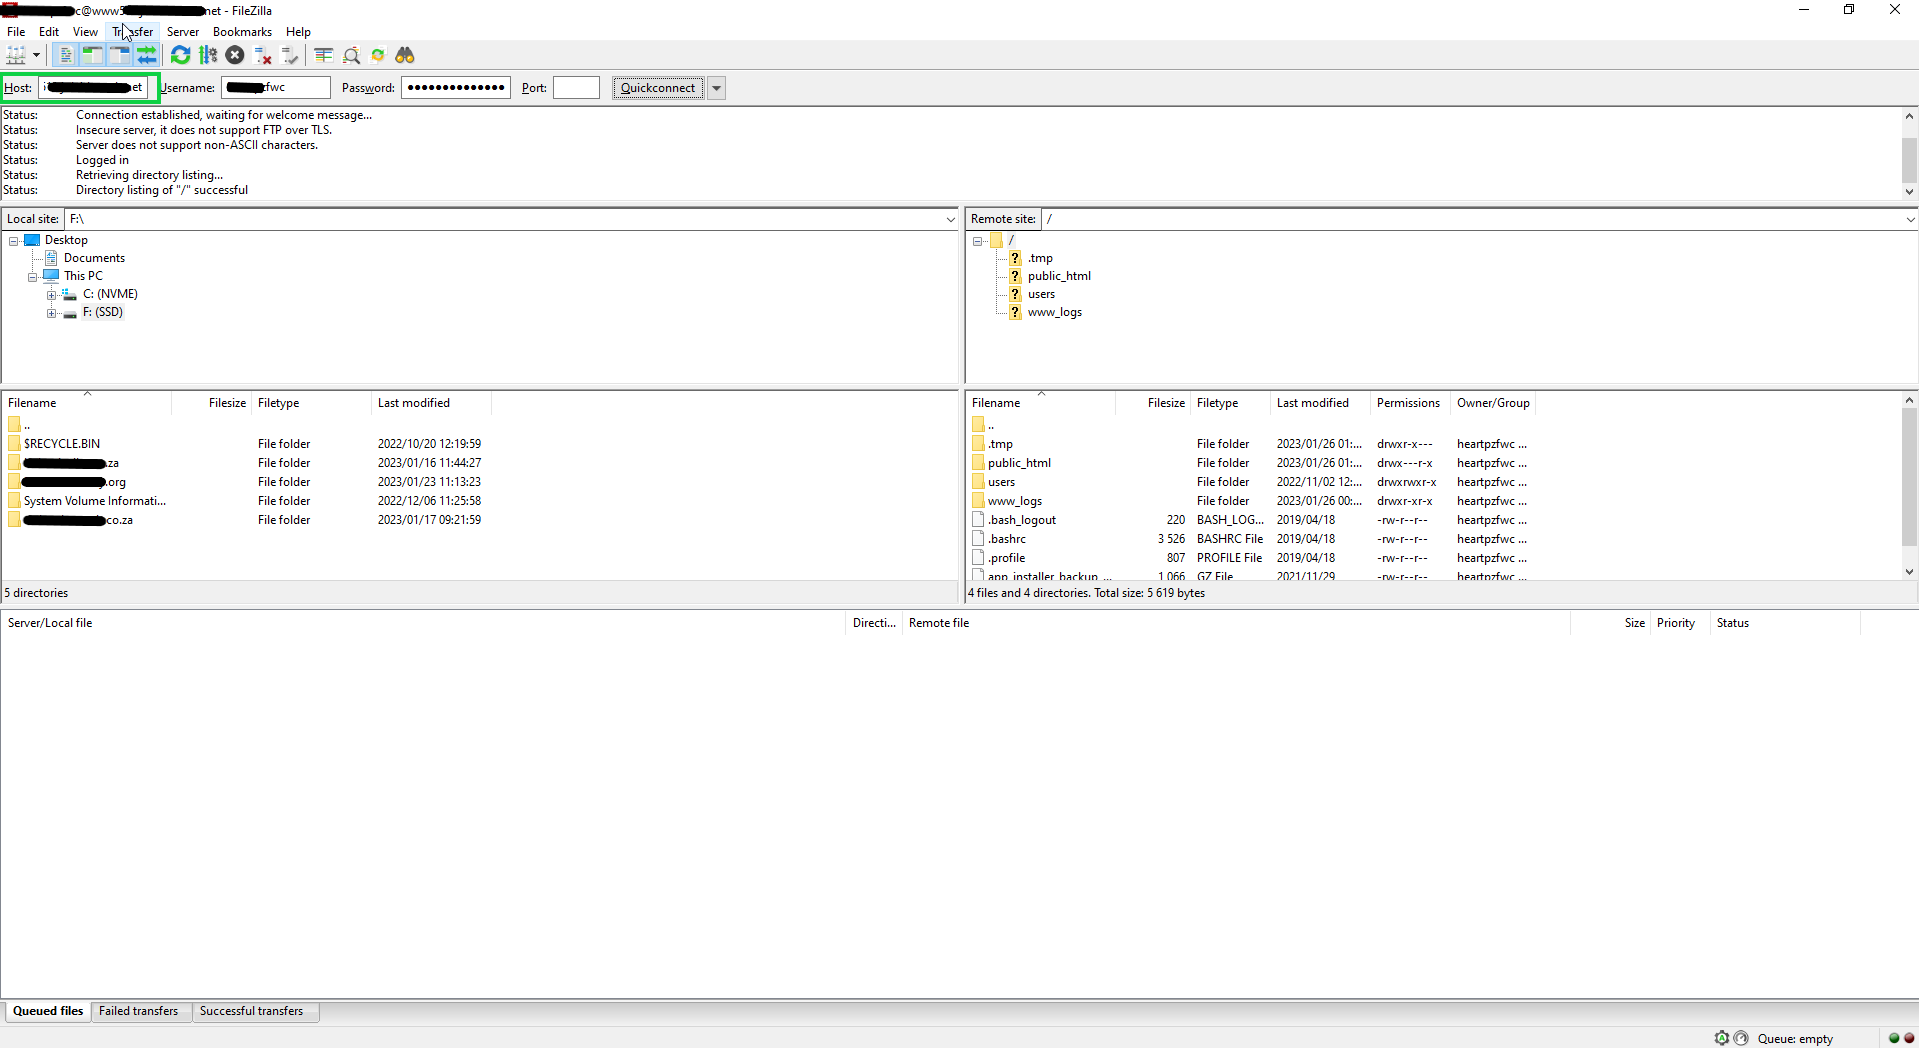The image size is (1919, 1048).
Task: Toggle processing of the transfer queue
Action: (x=208, y=56)
